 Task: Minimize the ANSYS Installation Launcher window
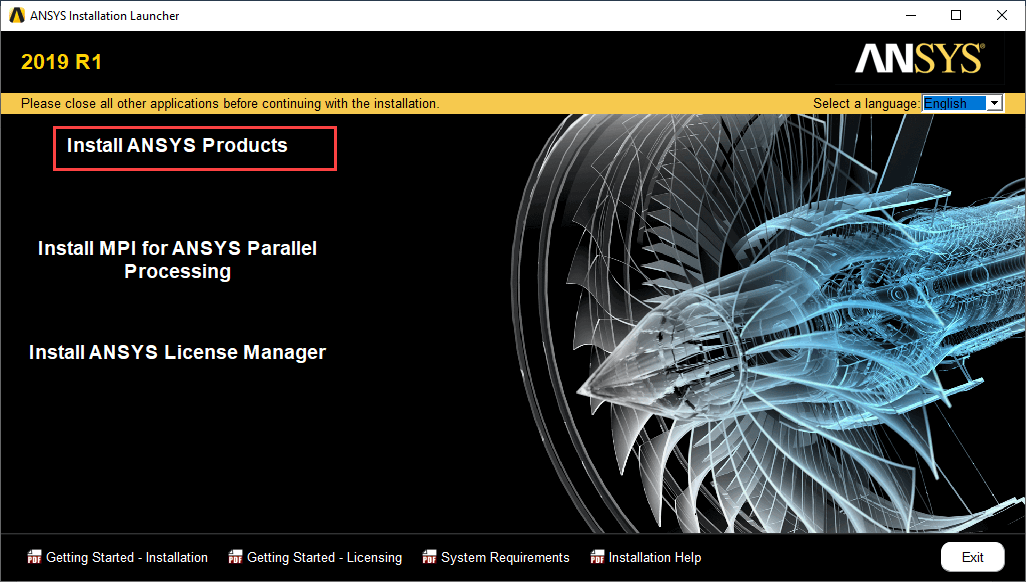tap(911, 15)
